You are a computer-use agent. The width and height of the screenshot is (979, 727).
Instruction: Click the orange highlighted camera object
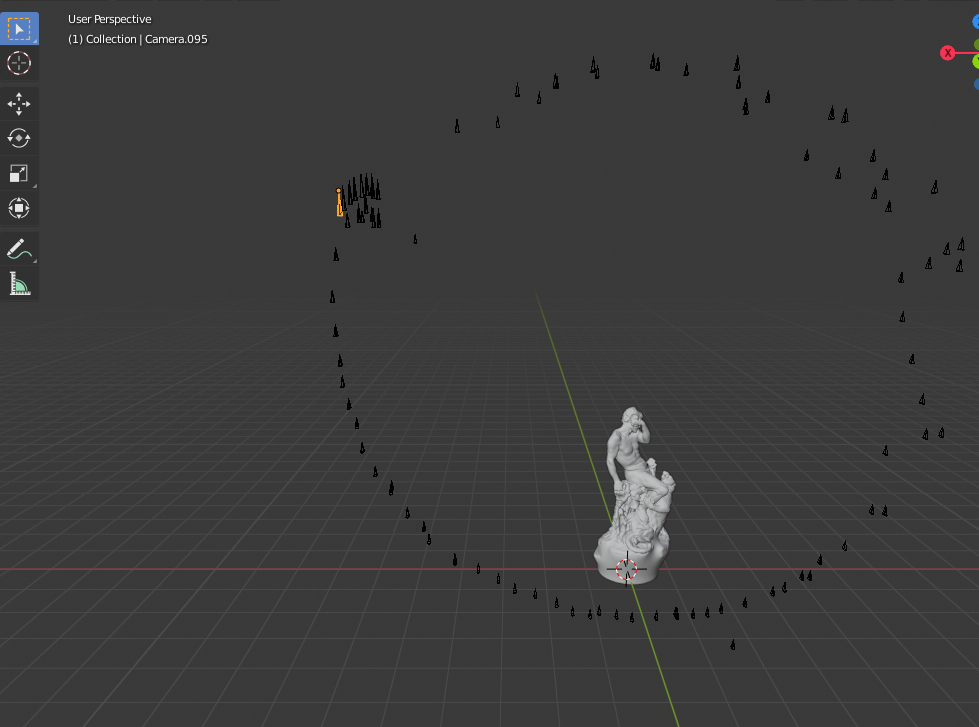[x=340, y=200]
